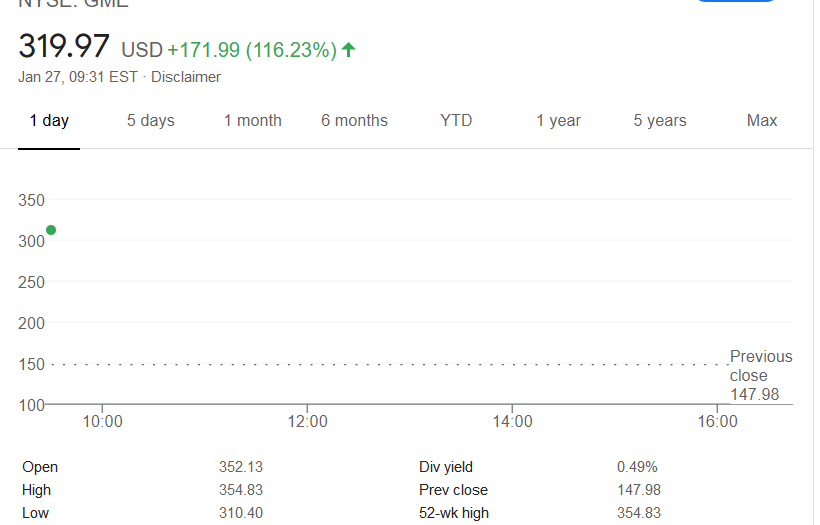Click the +171.99 (116.23%) price change
Image resolution: width=820 pixels, height=525 pixels.
(x=251, y=49)
